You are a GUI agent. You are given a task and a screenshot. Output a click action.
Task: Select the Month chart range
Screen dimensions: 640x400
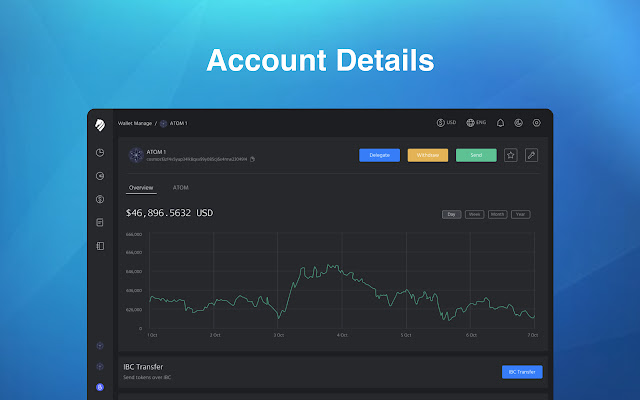point(498,214)
